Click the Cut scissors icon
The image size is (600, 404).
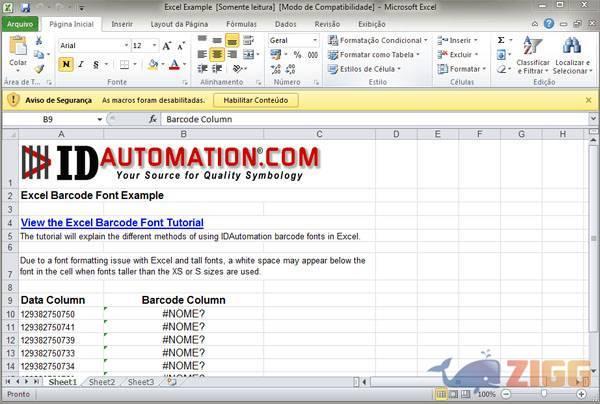[x=39, y=41]
